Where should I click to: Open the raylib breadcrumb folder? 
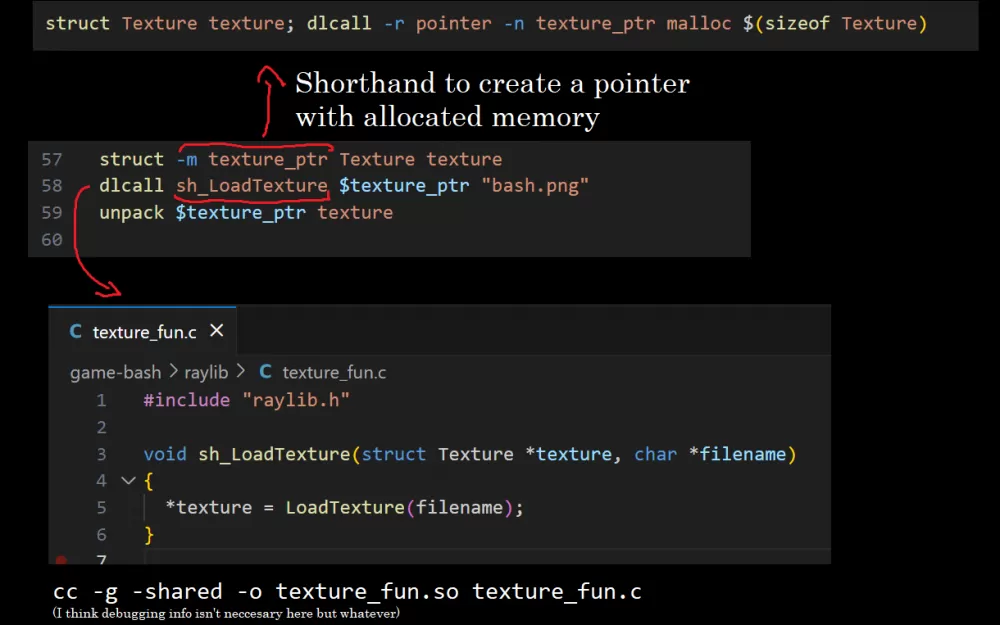click(x=206, y=372)
